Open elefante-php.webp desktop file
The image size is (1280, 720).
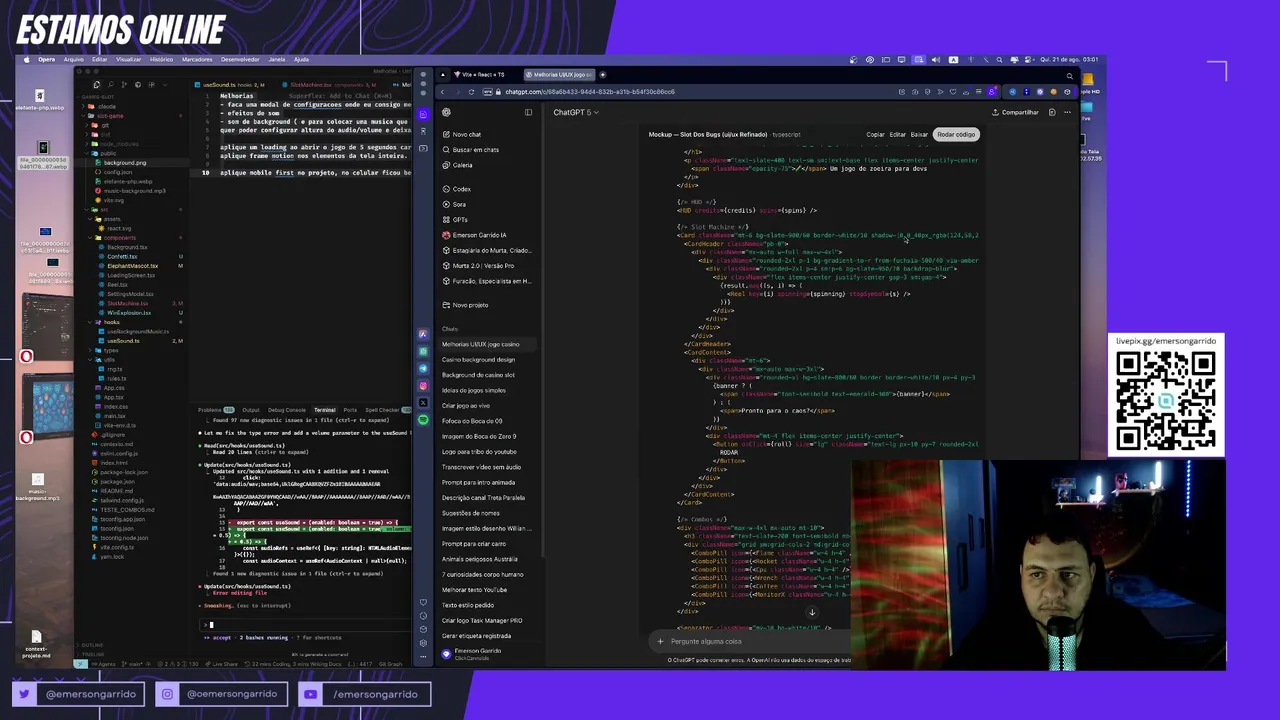point(40,100)
